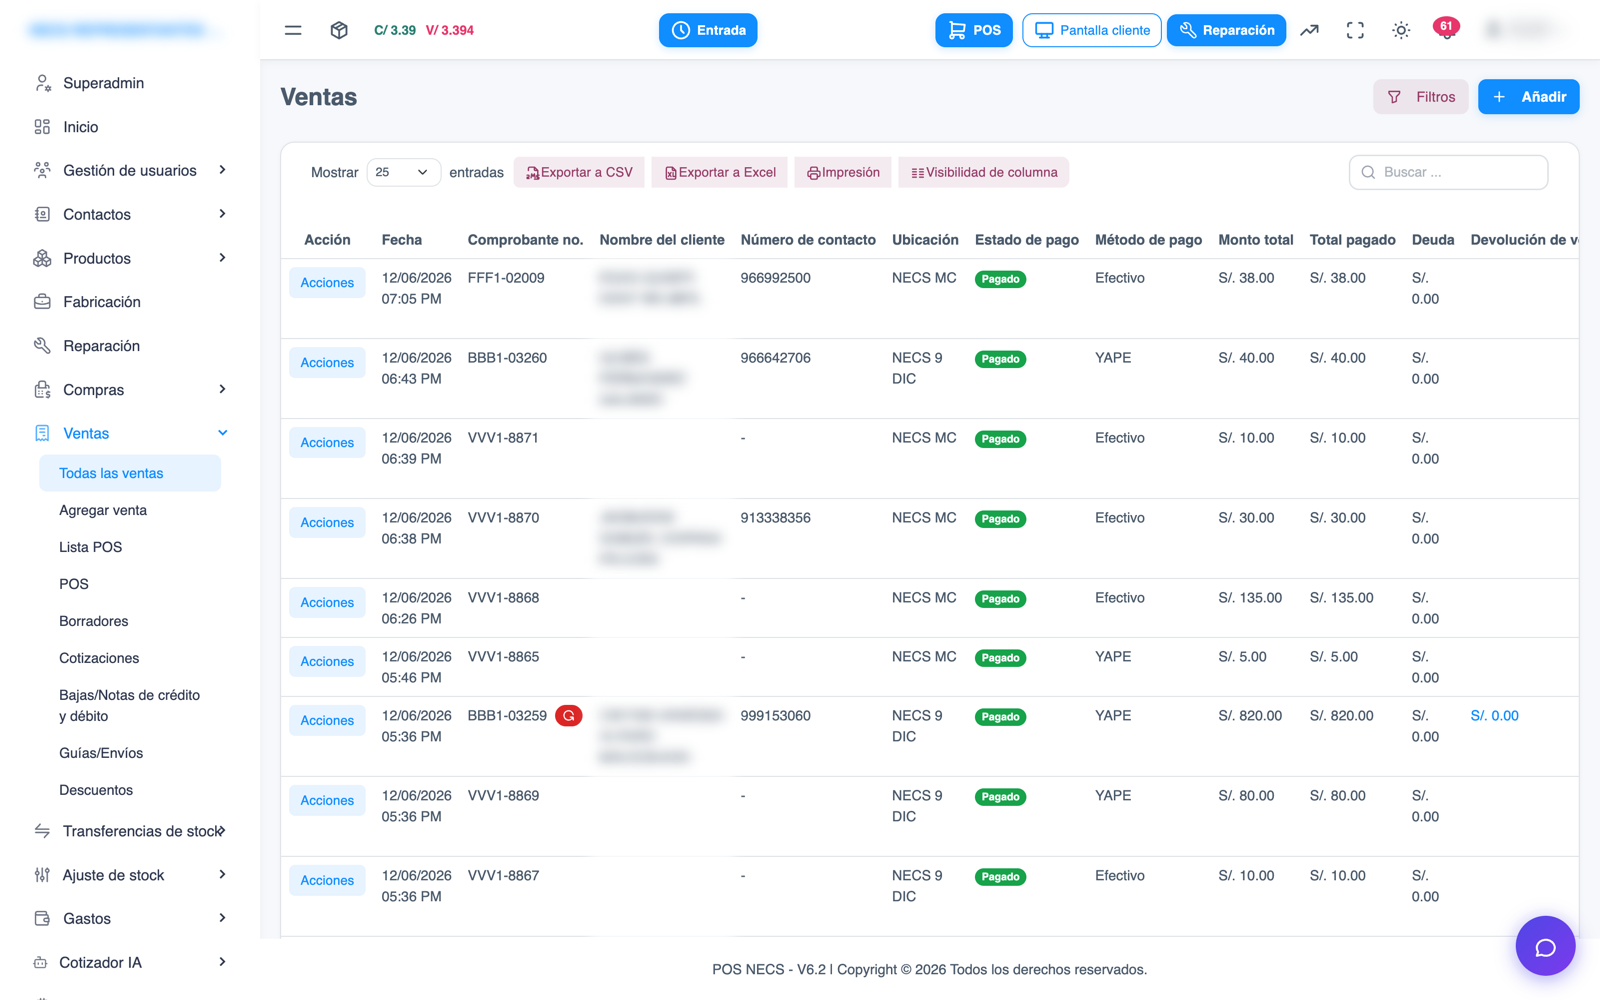
Task: Expand Gastos submenu chevron
Action: tap(222, 918)
